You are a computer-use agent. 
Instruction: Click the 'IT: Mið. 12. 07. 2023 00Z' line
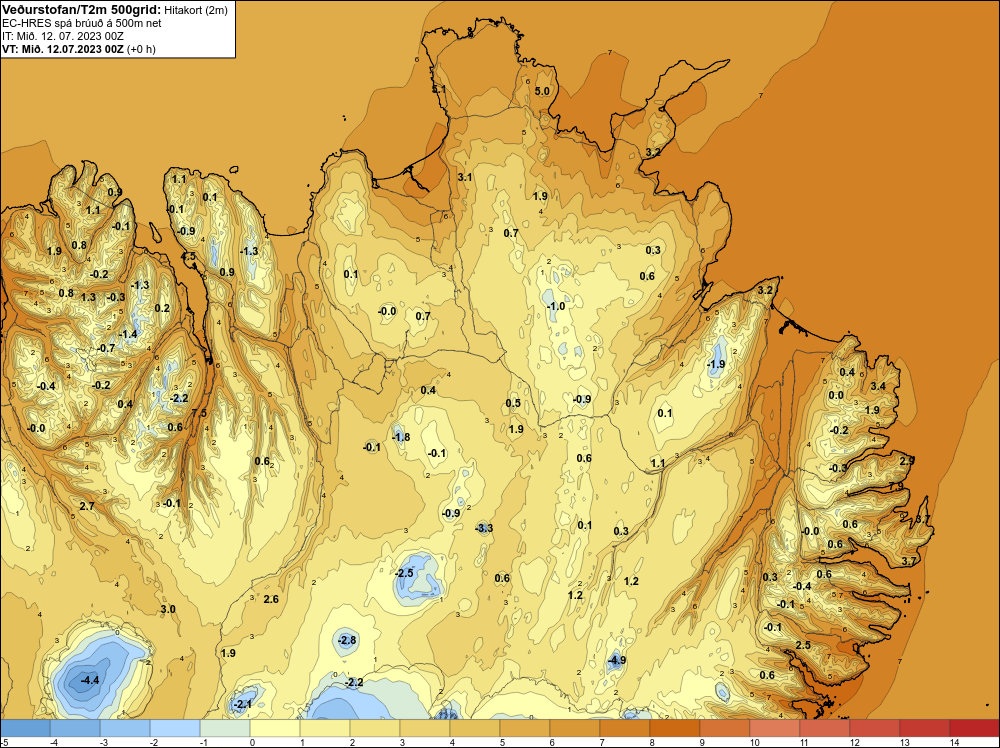click(62, 36)
